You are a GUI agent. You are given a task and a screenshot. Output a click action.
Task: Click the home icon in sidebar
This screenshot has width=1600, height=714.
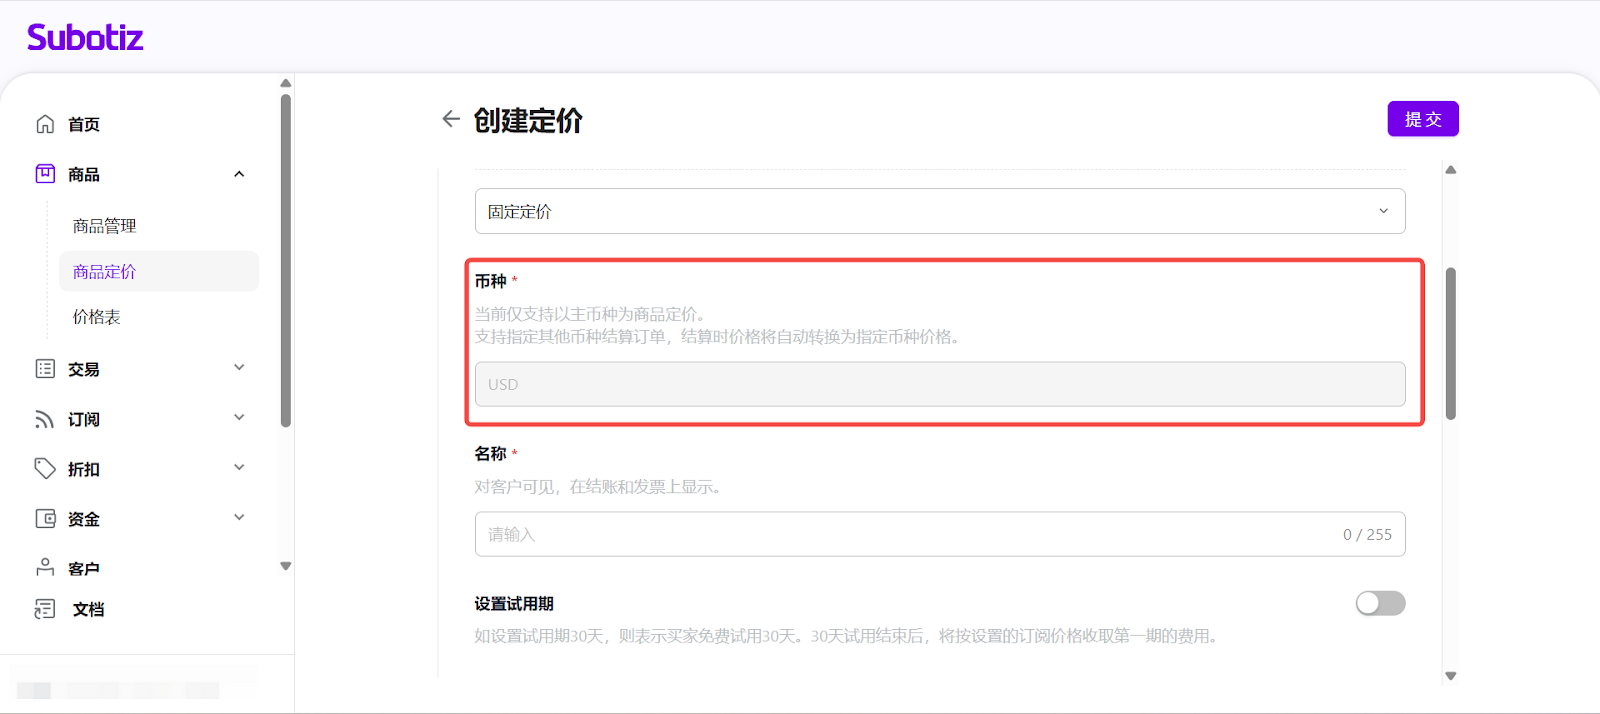tap(45, 124)
